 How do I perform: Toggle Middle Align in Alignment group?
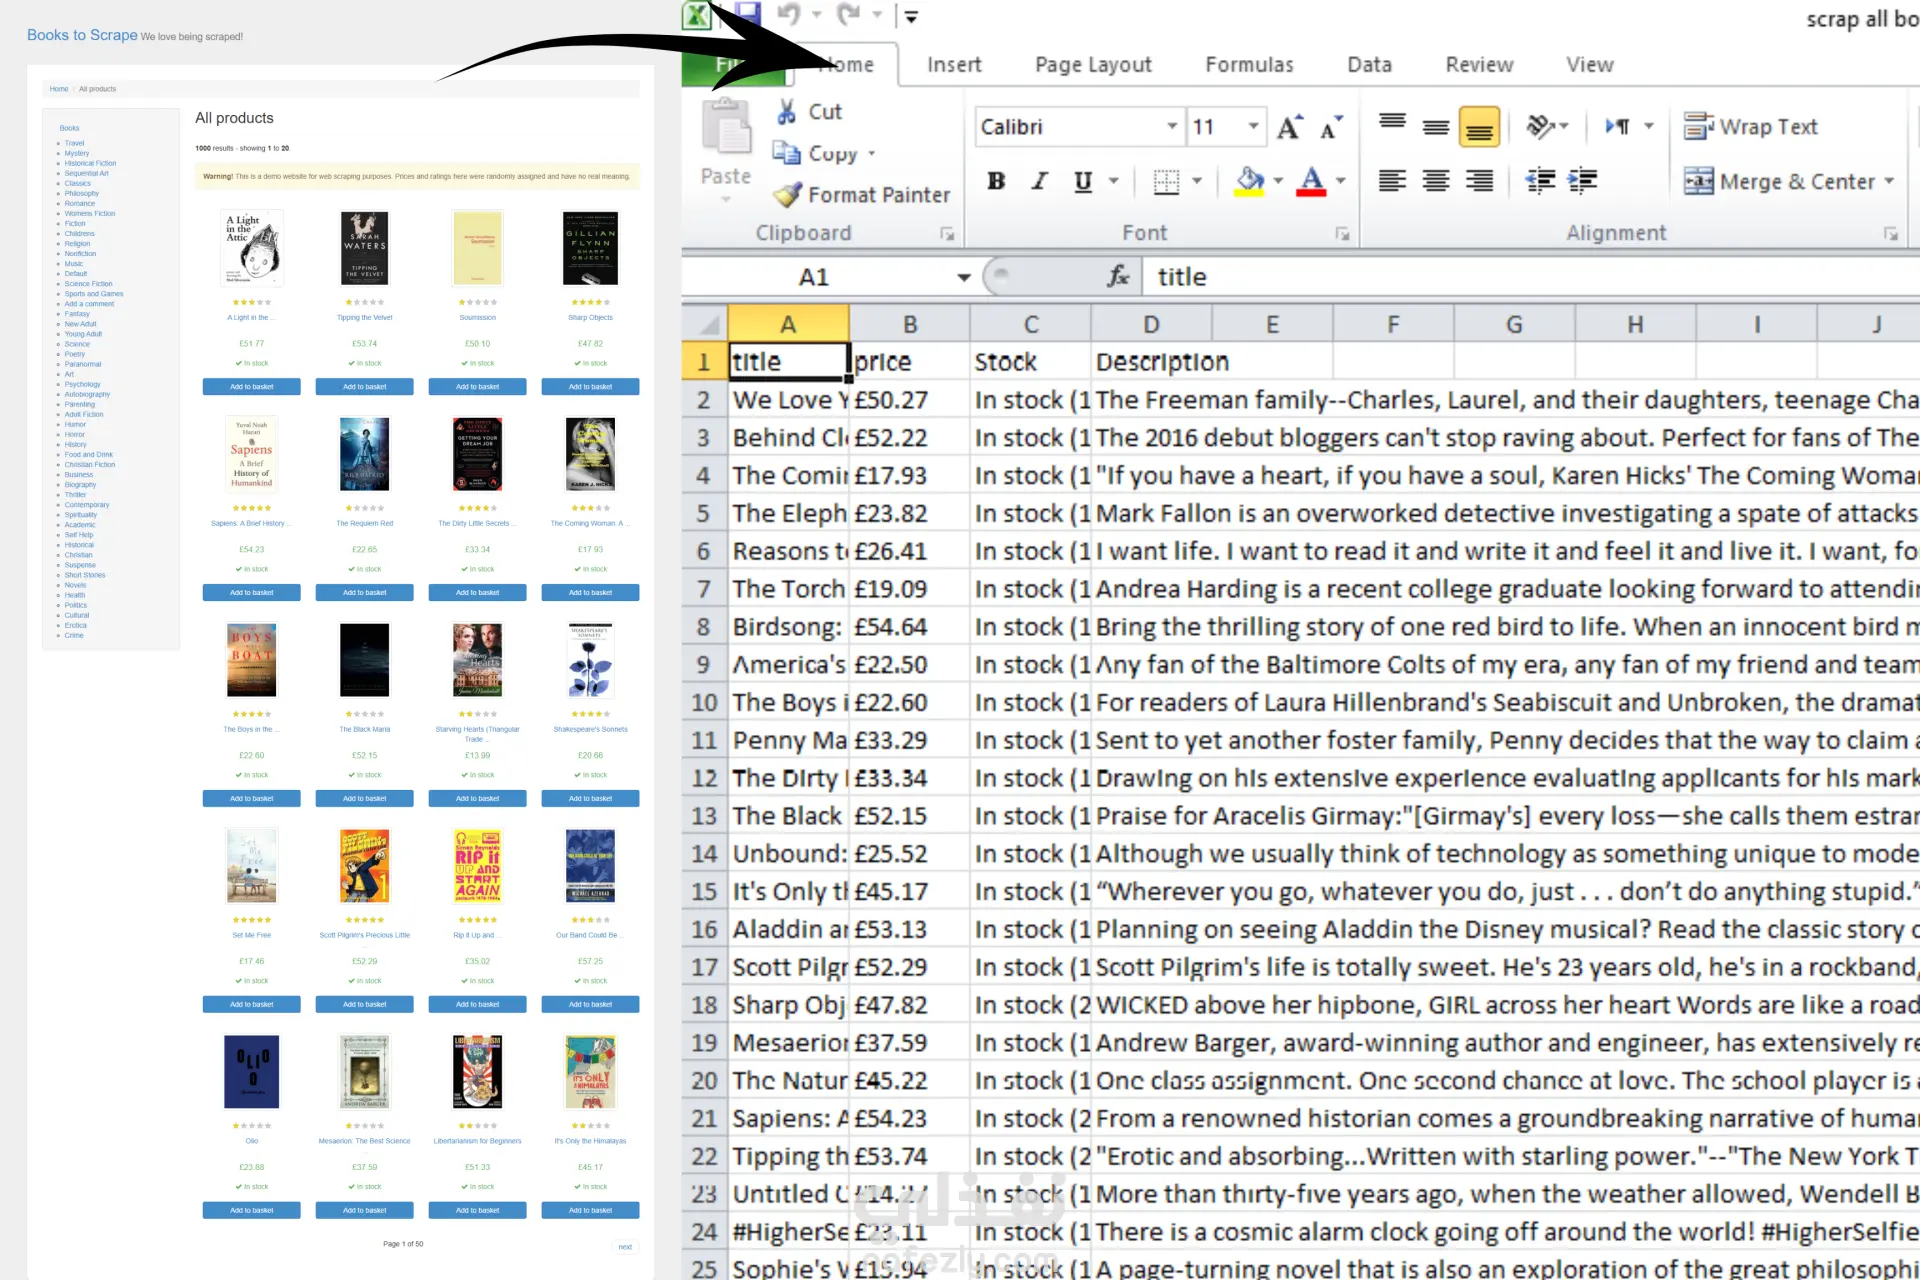(x=1436, y=126)
